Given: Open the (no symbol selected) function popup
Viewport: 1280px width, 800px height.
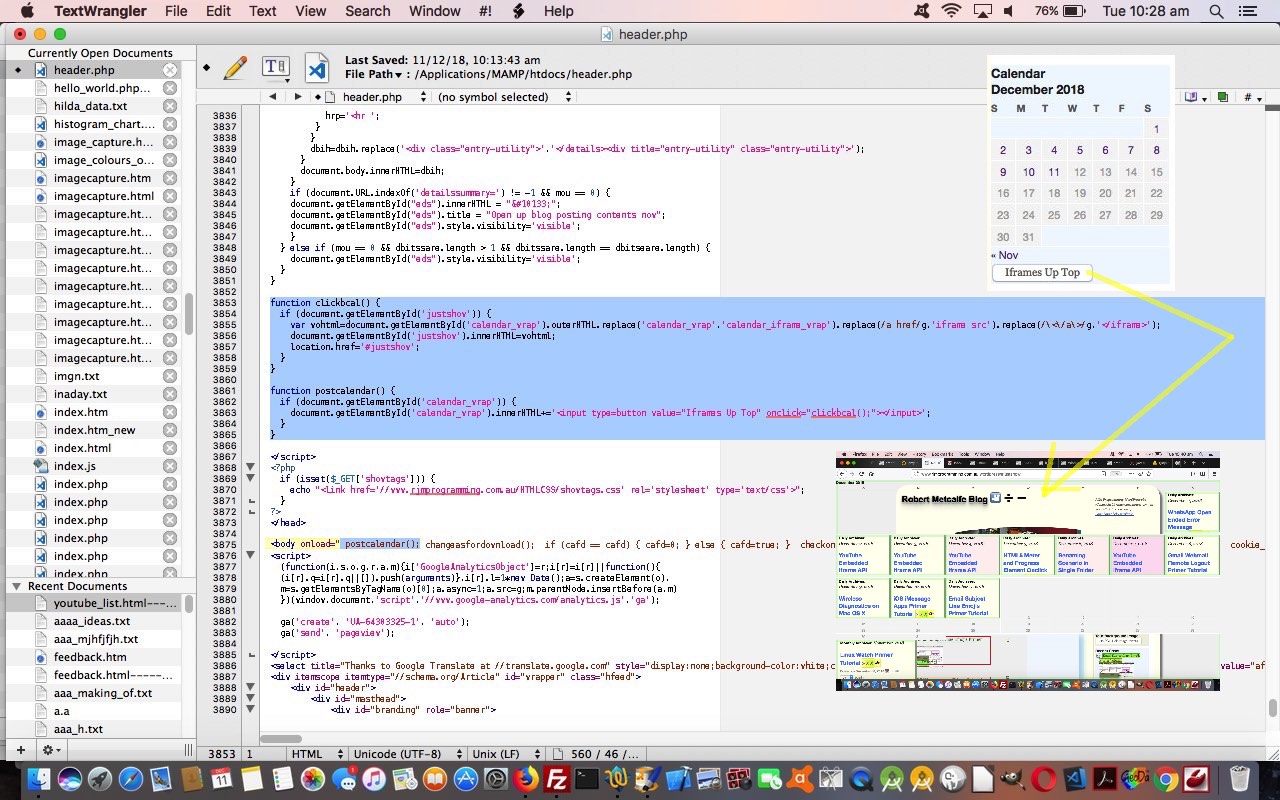Looking at the screenshot, I should pyautogui.click(x=505, y=97).
